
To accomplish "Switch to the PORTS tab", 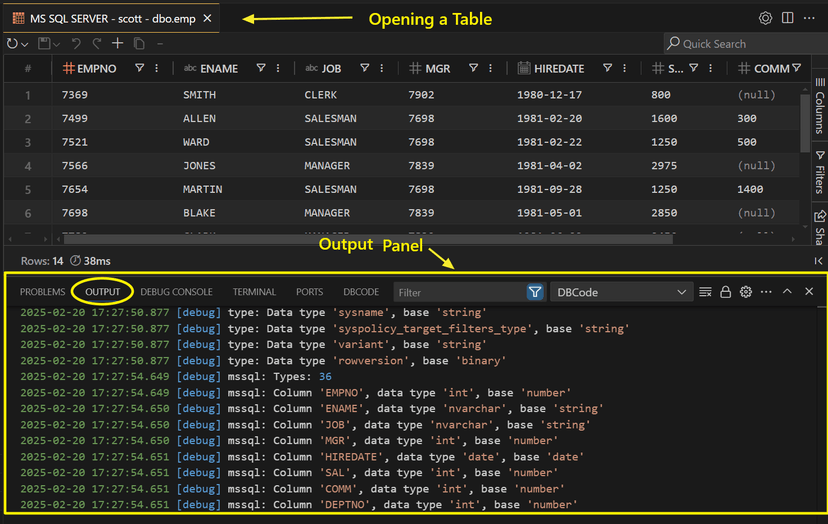I will [309, 292].
